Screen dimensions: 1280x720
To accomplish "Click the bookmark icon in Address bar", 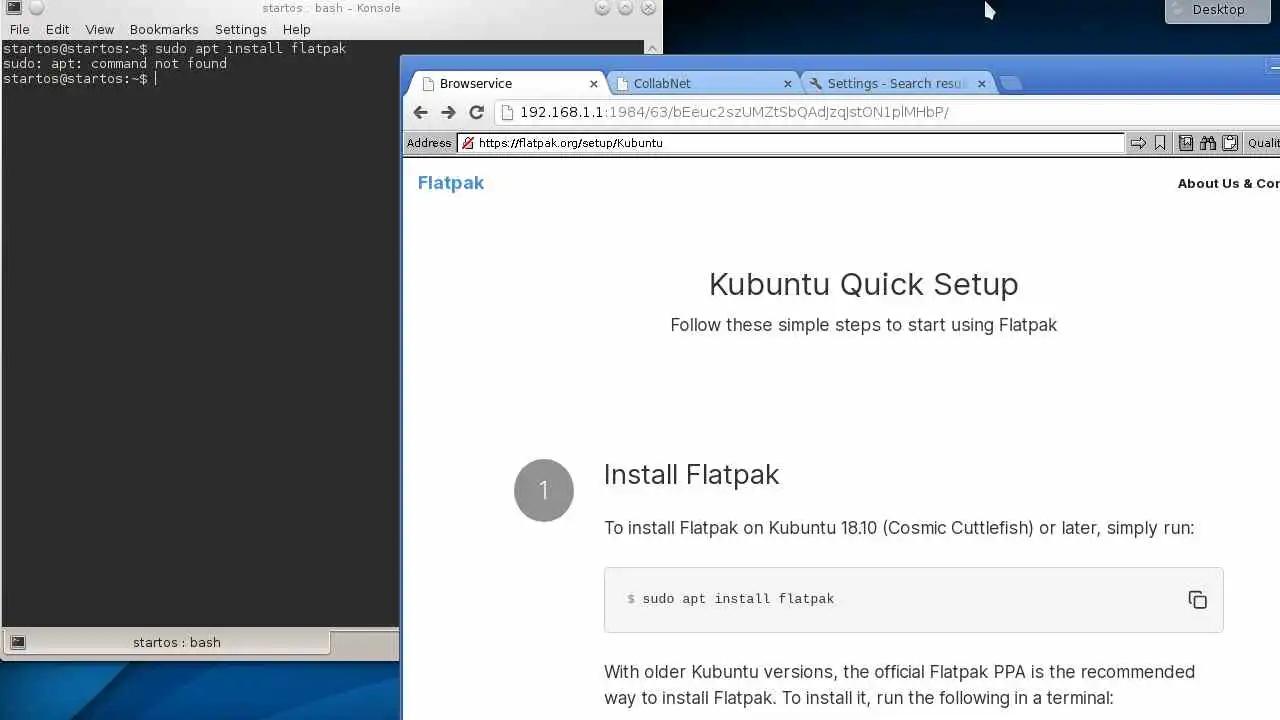I will pos(1160,143).
